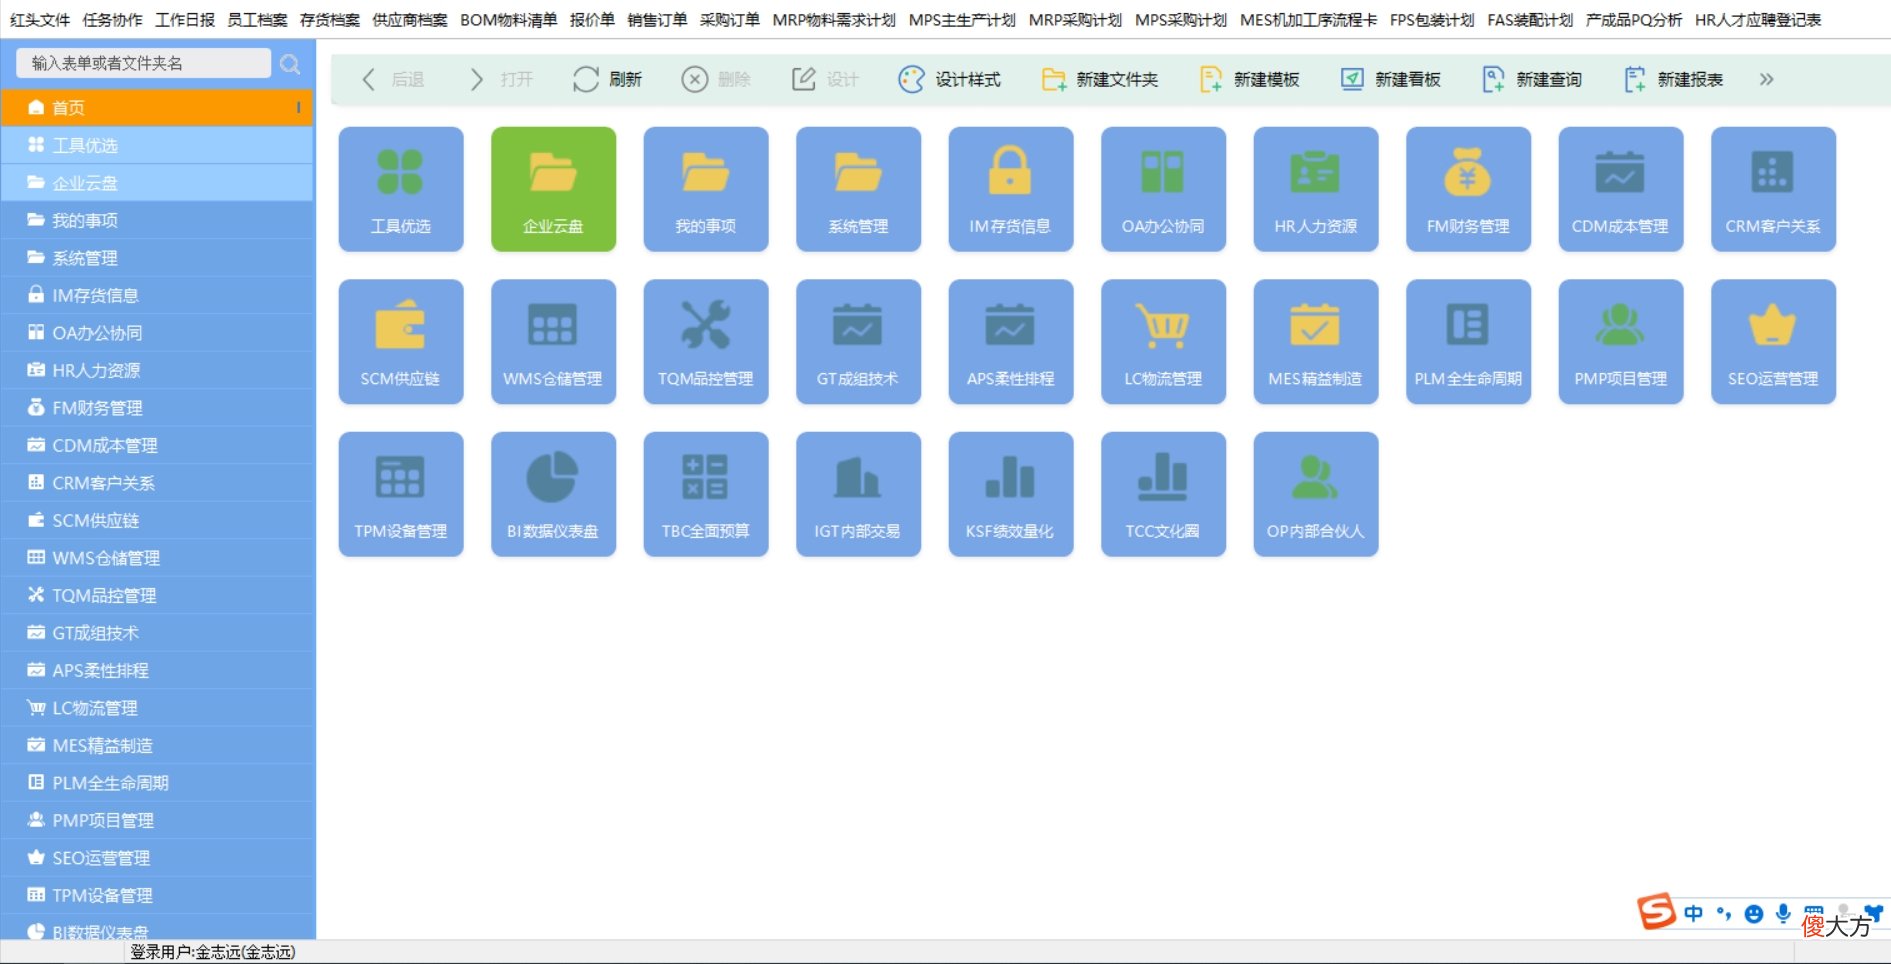Open the 任务协作 menu item
Image resolution: width=1891 pixels, height=964 pixels.
tap(112, 20)
